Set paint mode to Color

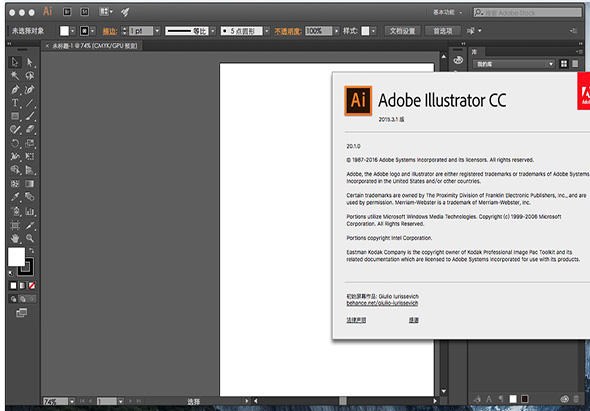pos(13,286)
